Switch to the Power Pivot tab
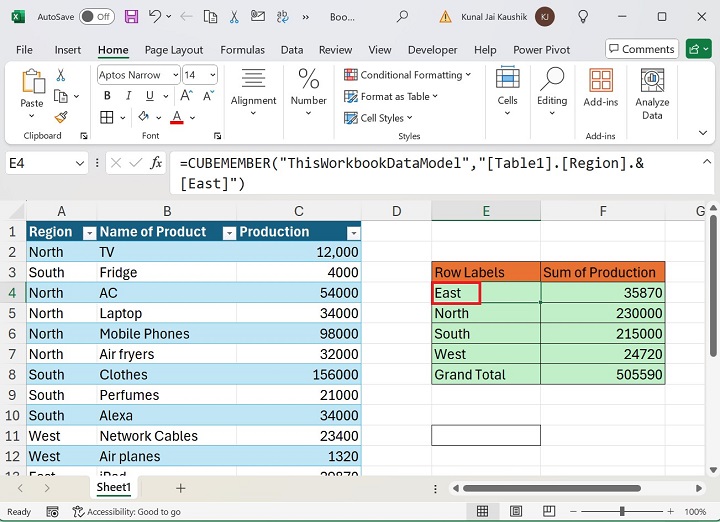The height and width of the screenshot is (522, 720). (x=541, y=50)
